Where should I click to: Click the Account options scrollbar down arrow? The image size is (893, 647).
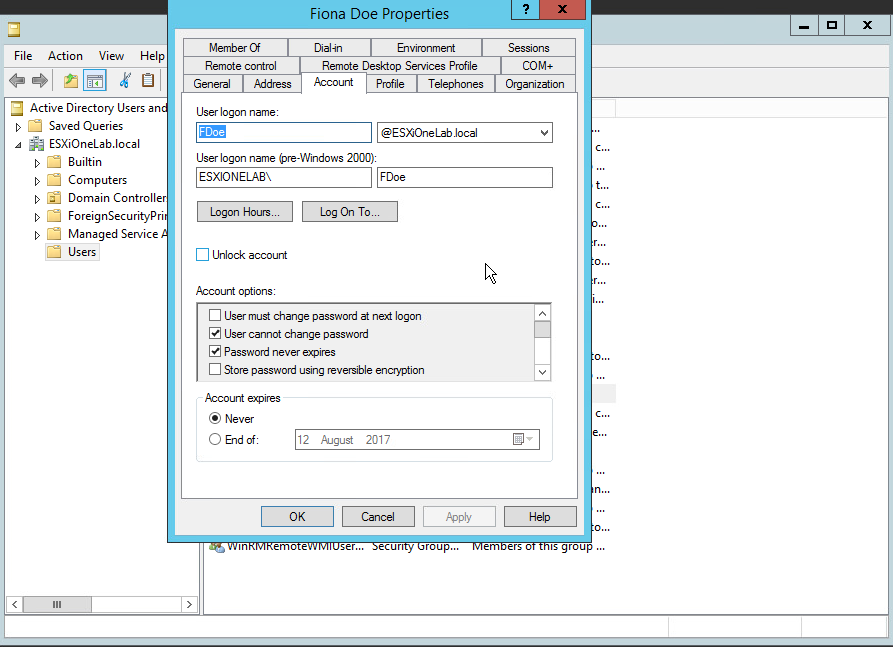[542, 371]
